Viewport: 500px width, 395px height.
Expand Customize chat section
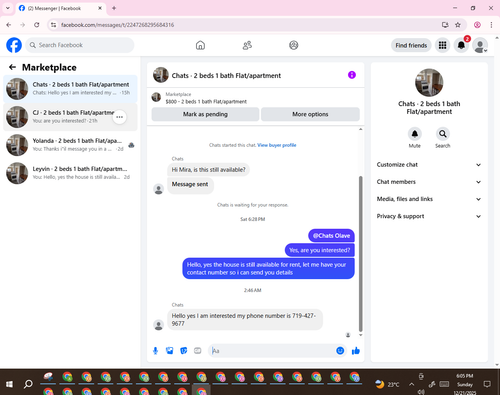click(x=429, y=165)
